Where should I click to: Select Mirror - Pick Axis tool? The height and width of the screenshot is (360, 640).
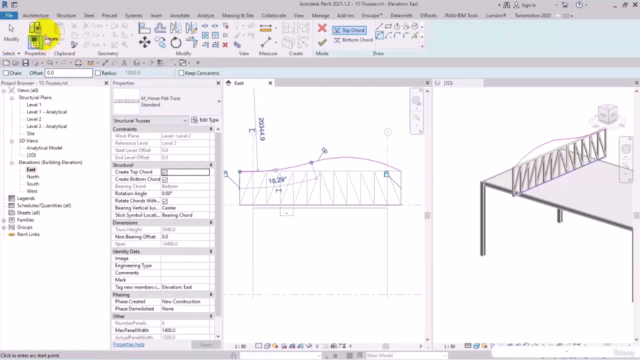pyautogui.click(x=176, y=28)
